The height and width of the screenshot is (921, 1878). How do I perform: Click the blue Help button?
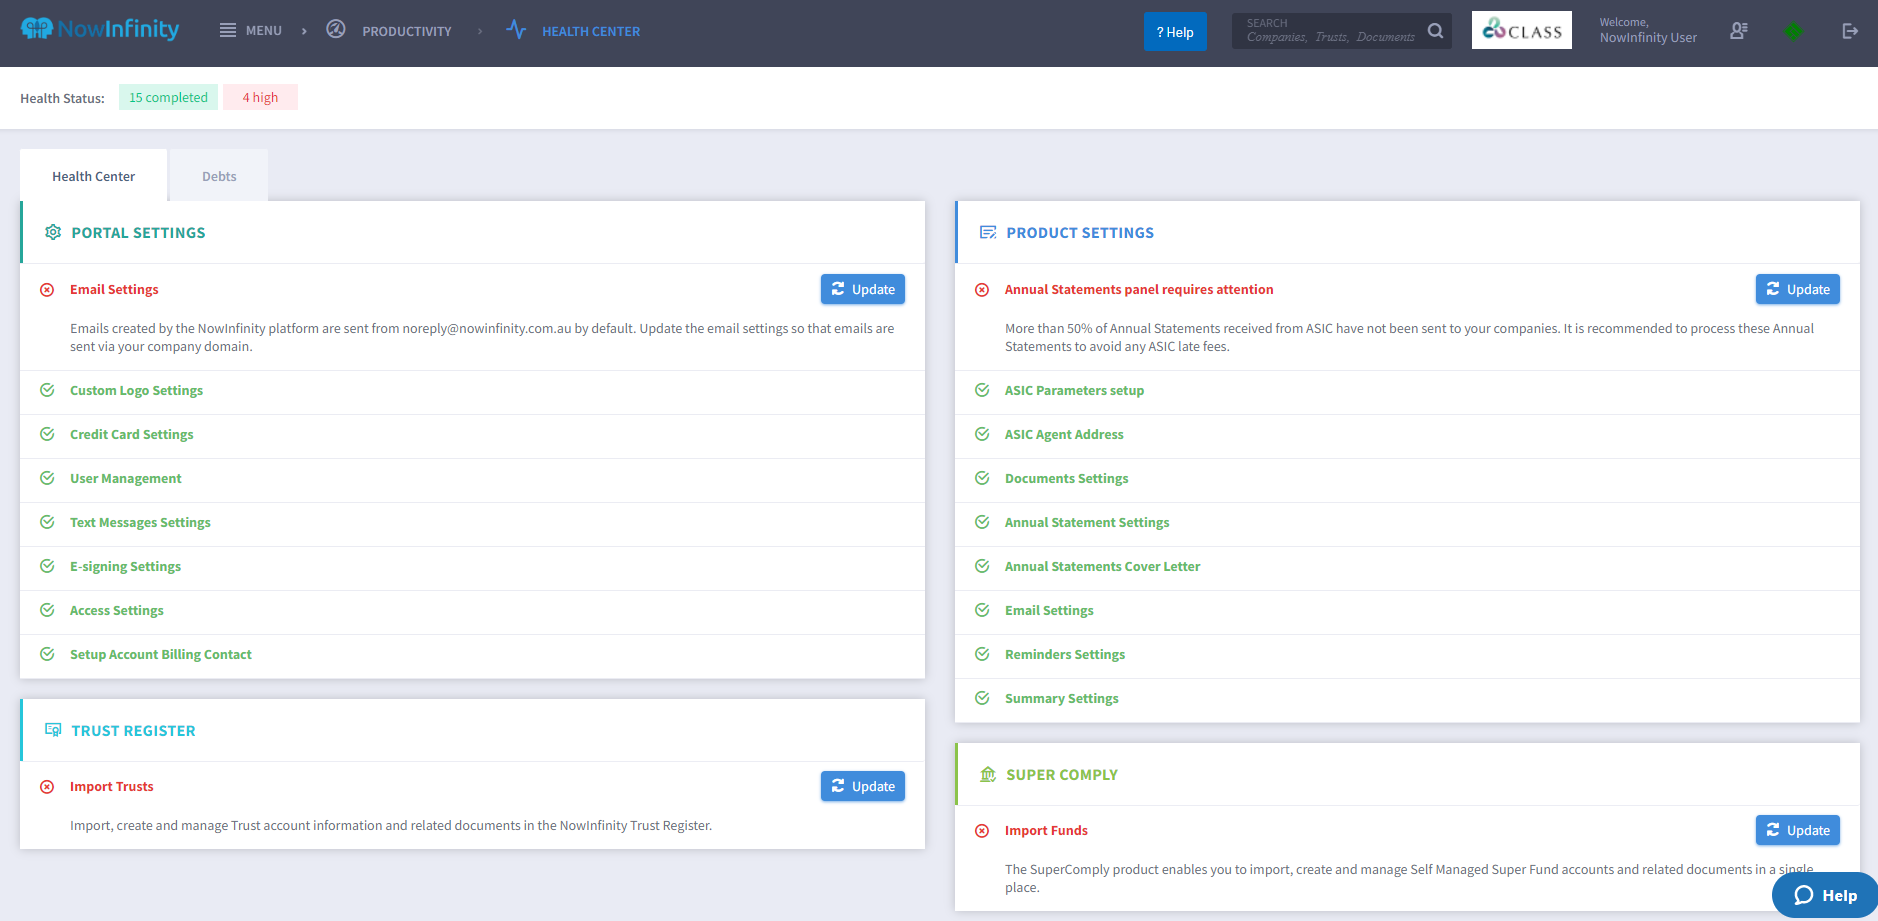pyautogui.click(x=1175, y=32)
